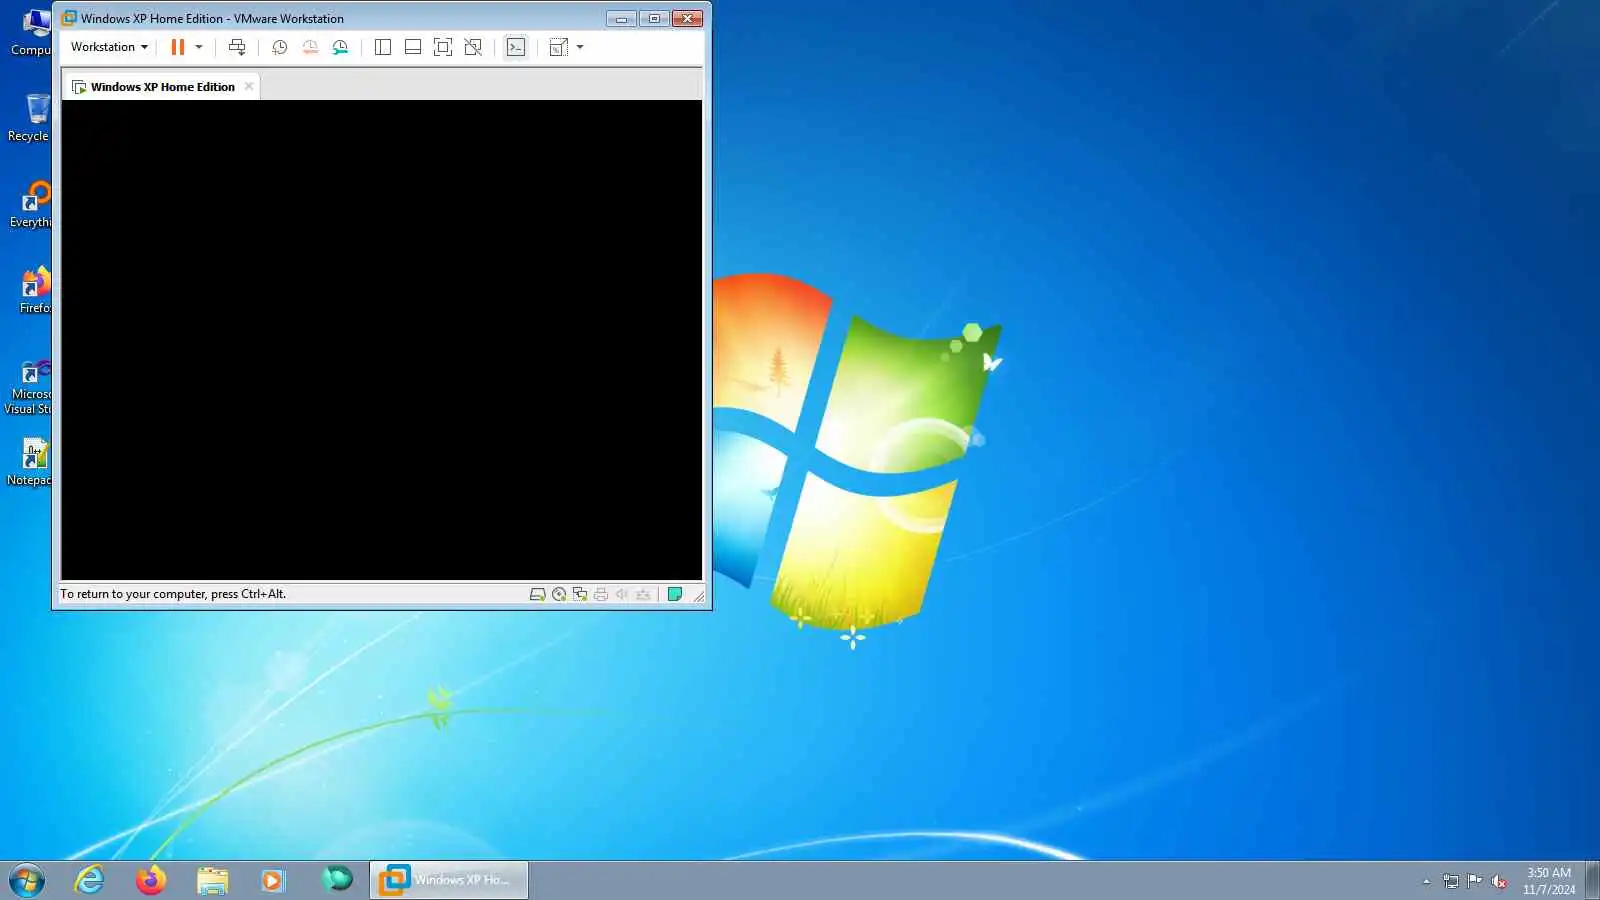This screenshot has width=1600, height=900.
Task: Select the Windows XP Ho... taskbar button
Action: tap(449, 880)
